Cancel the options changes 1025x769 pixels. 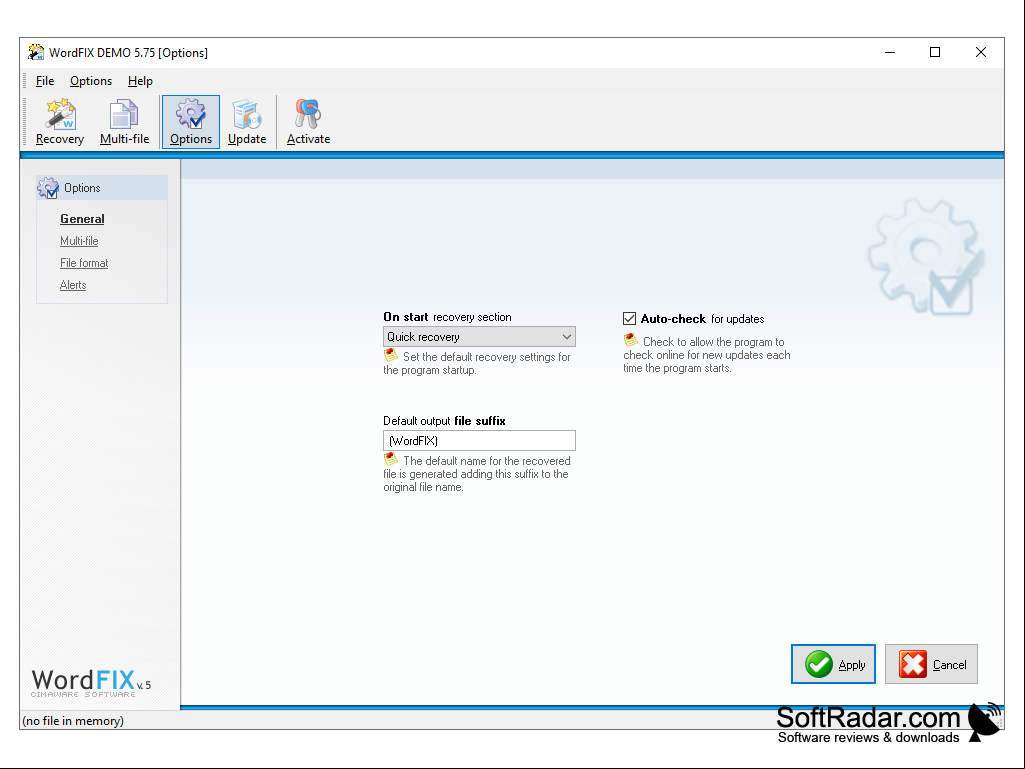pyautogui.click(x=932, y=664)
